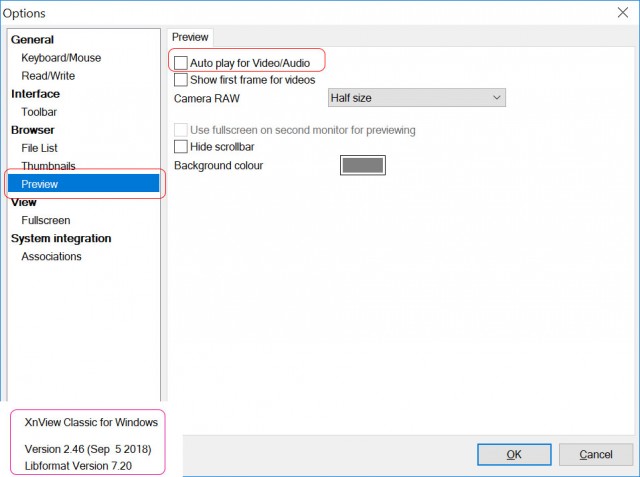This screenshot has width=640, height=477.
Task: Select the Preview tab header
Action: (190, 37)
